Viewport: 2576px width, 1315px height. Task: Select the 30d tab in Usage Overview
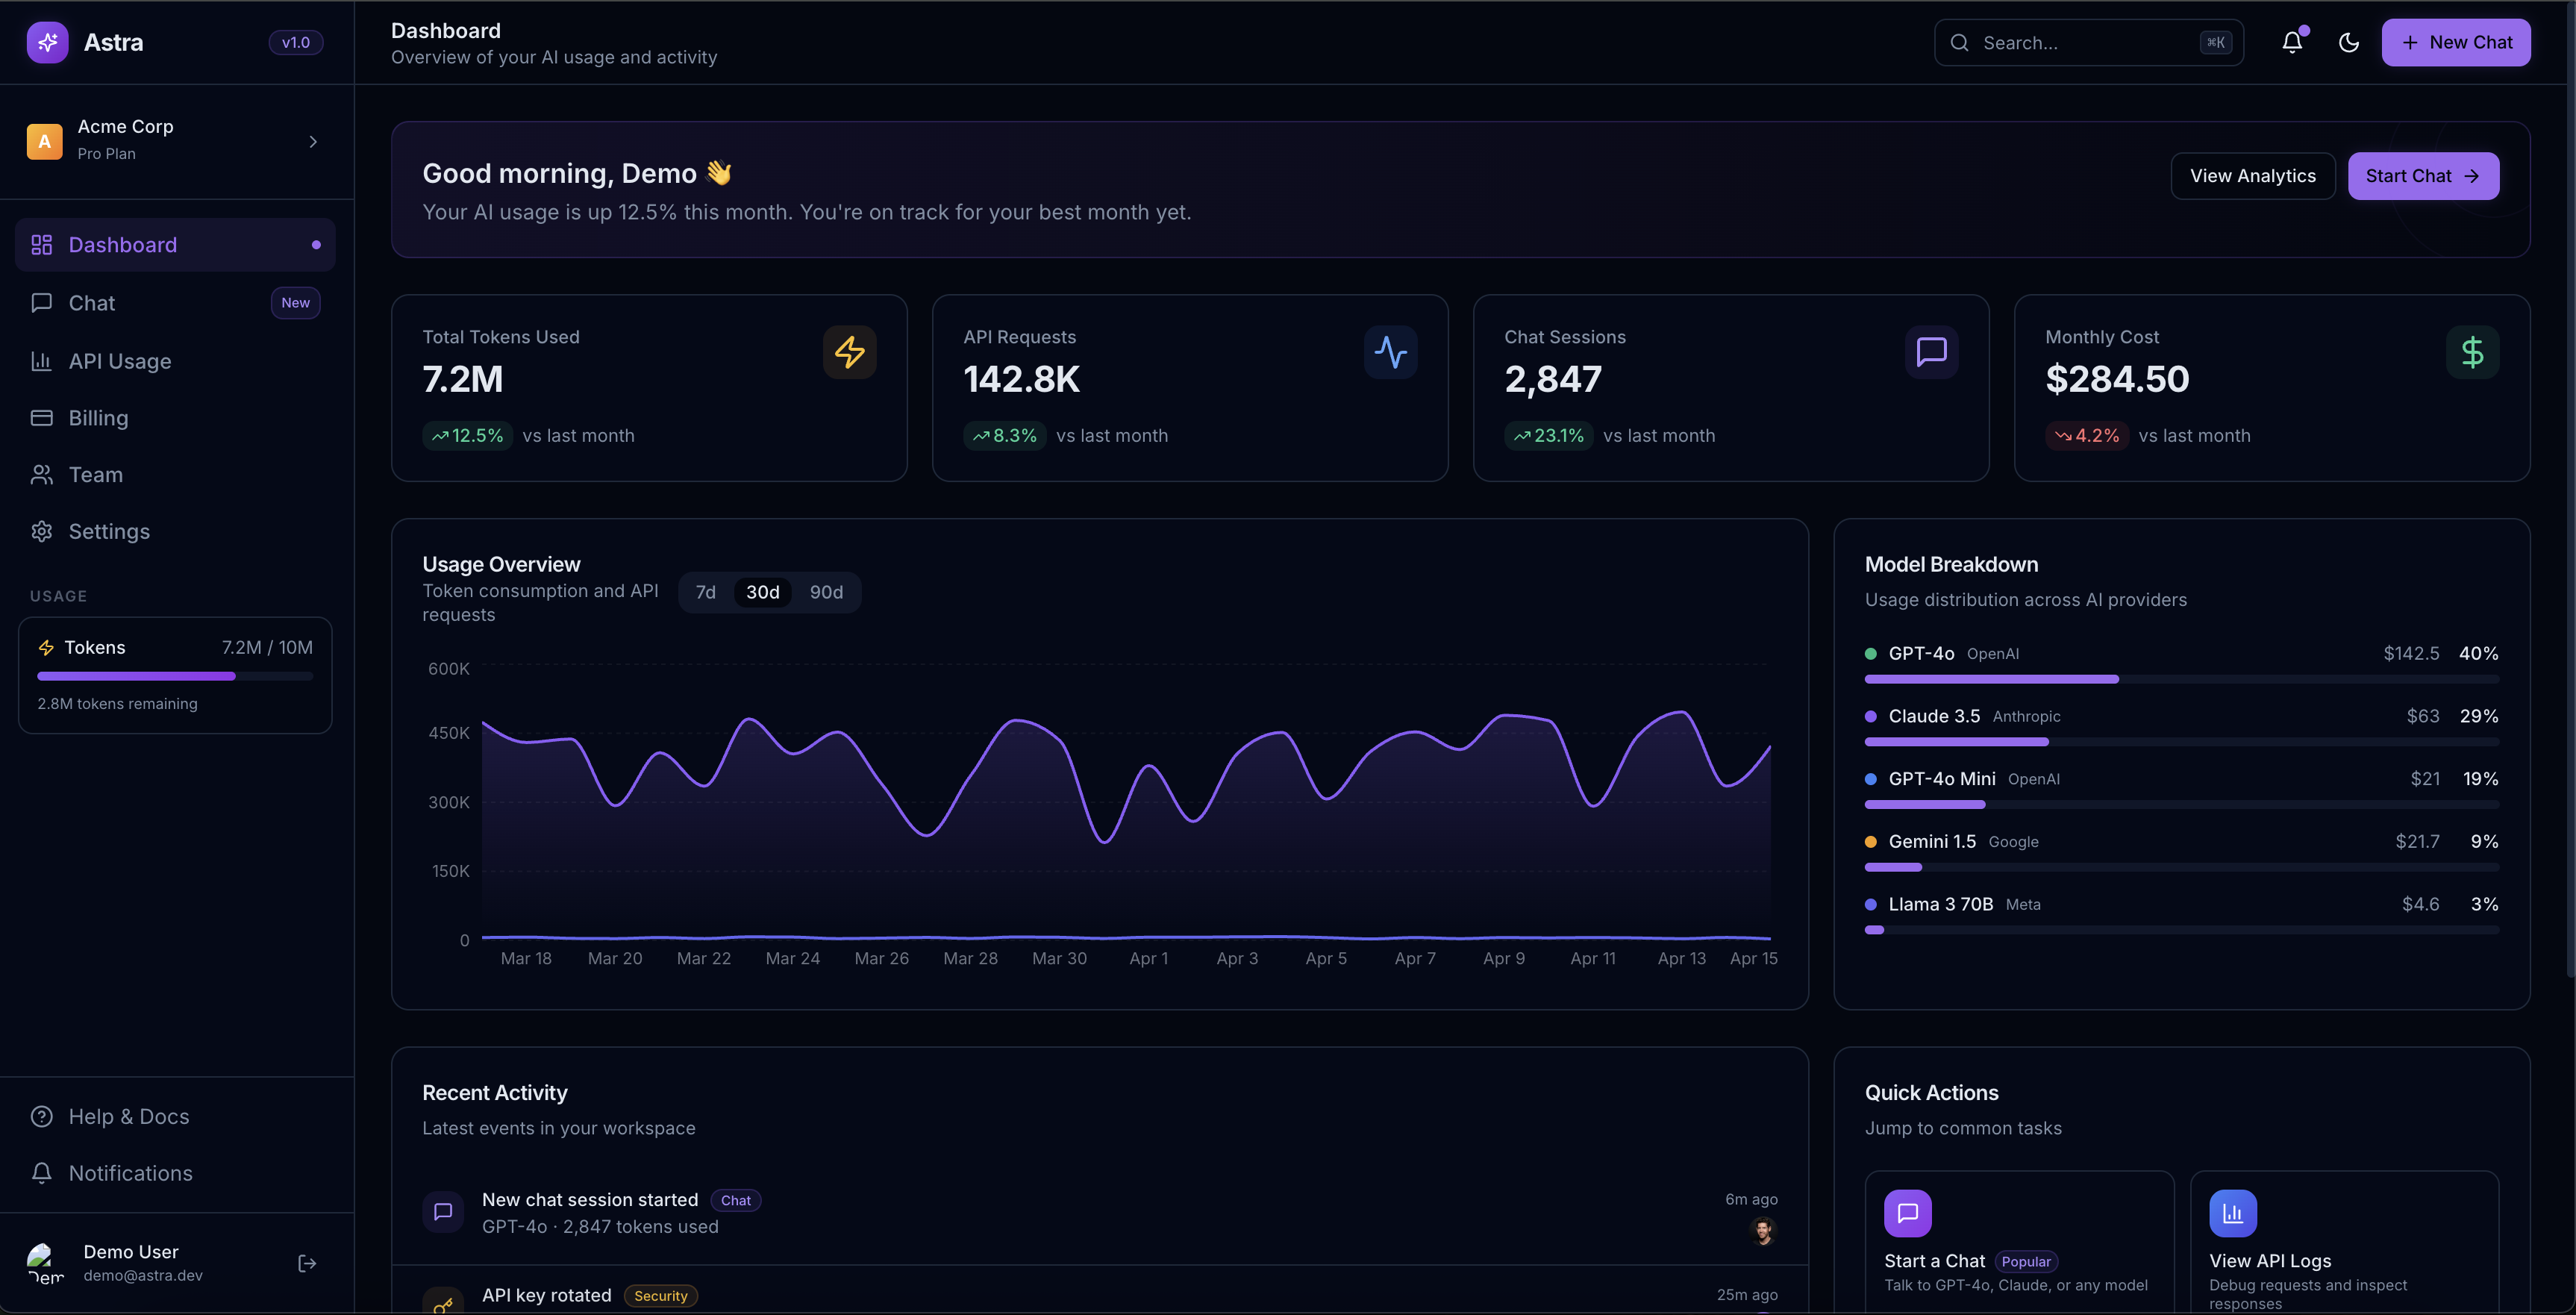[x=763, y=592]
